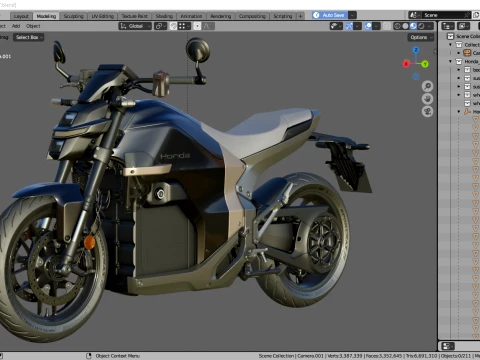
Task: Go to the Shading workspace tab
Action: [x=164, y=16]
